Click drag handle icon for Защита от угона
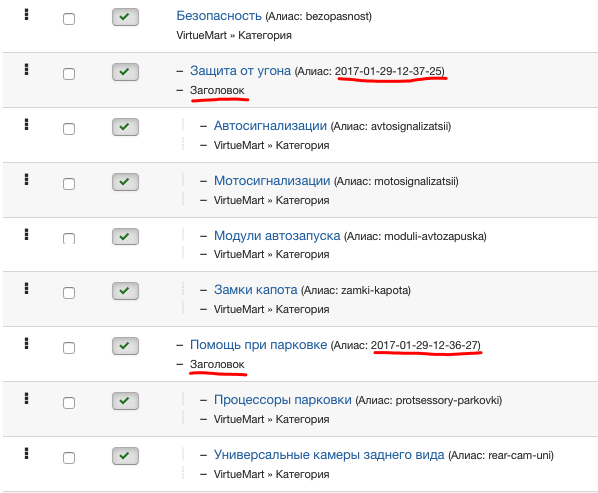598x493 pixels. point(26,69)
